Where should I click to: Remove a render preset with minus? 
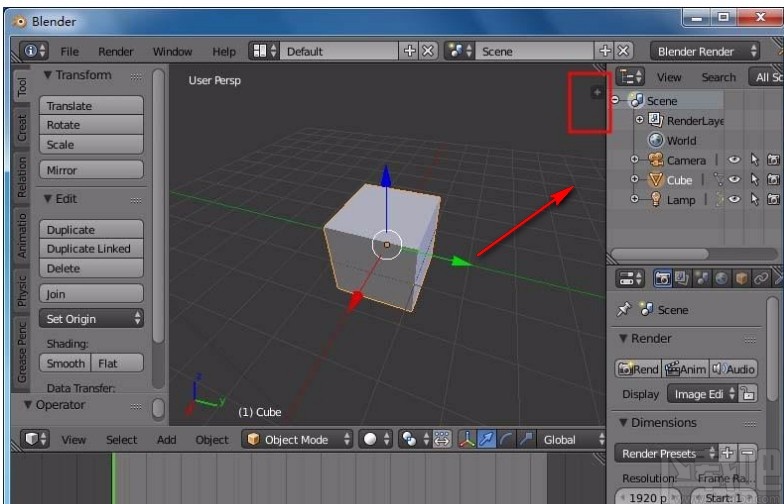[x=748, y=453]
